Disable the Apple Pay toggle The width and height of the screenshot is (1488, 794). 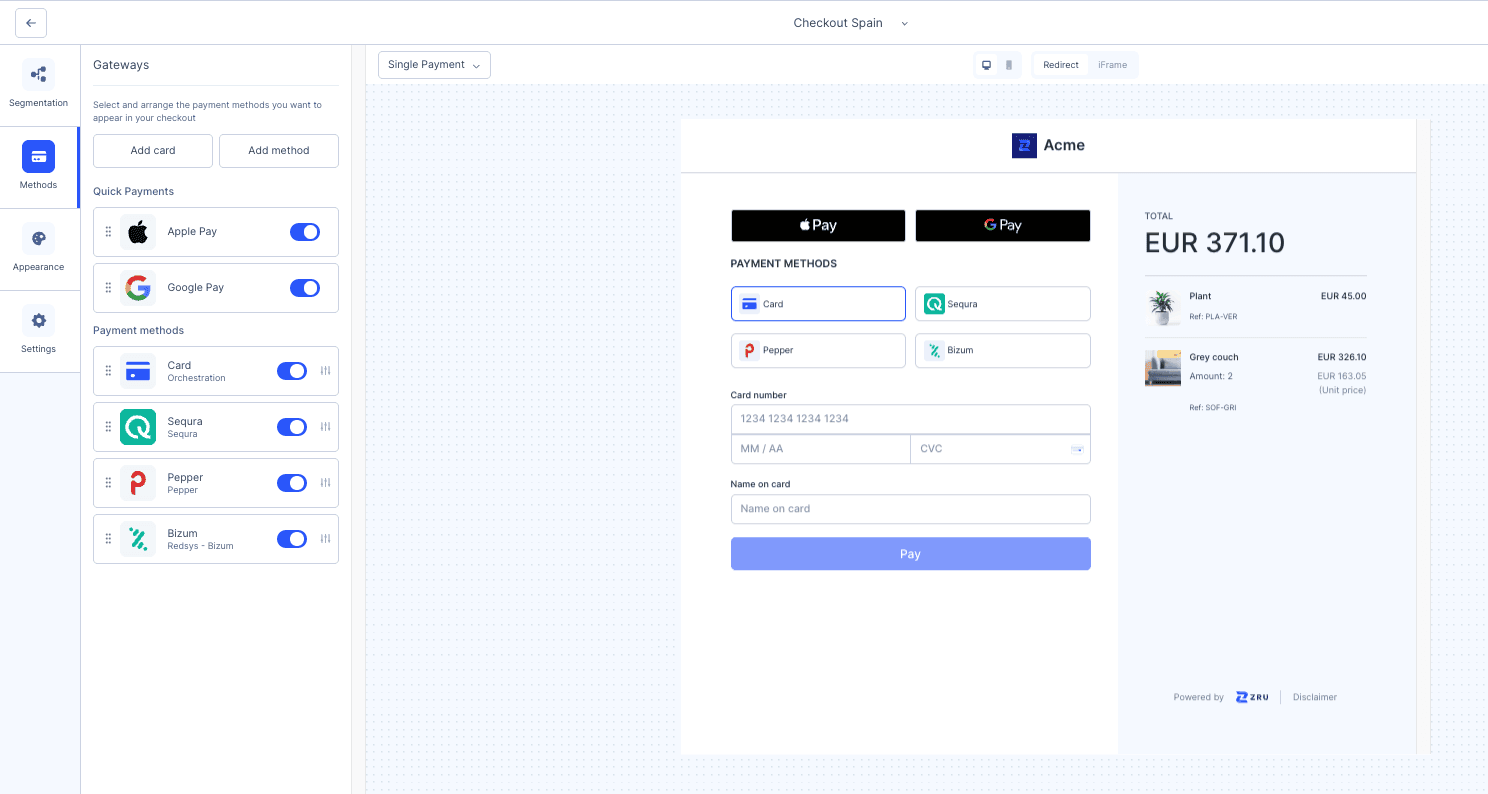[x=304, y=231]
